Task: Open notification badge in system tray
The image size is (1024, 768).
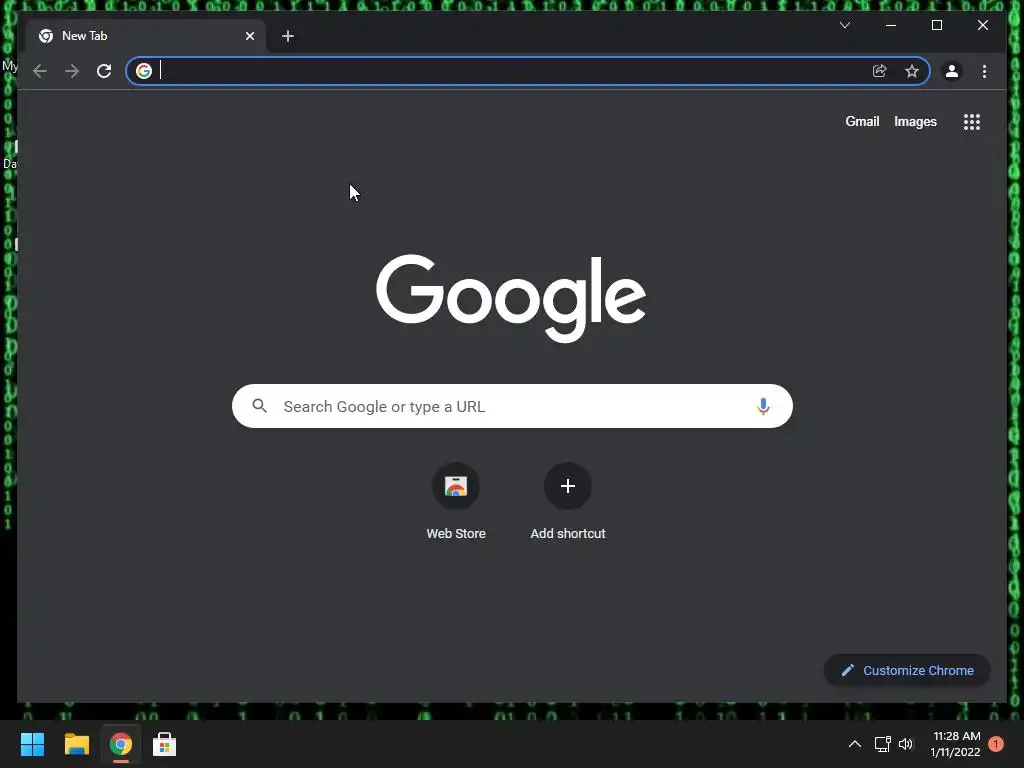Action: [x=996, y=744]
